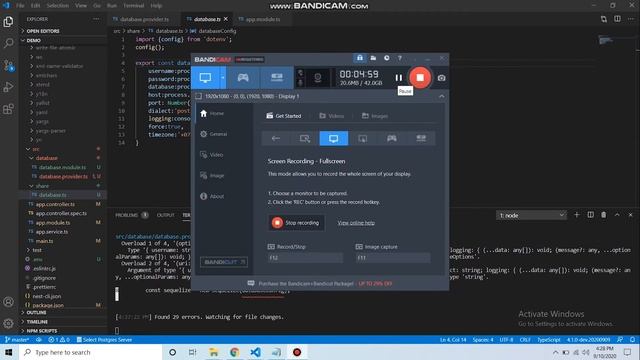Select fullscreen recording mode icon

point(333,138)
